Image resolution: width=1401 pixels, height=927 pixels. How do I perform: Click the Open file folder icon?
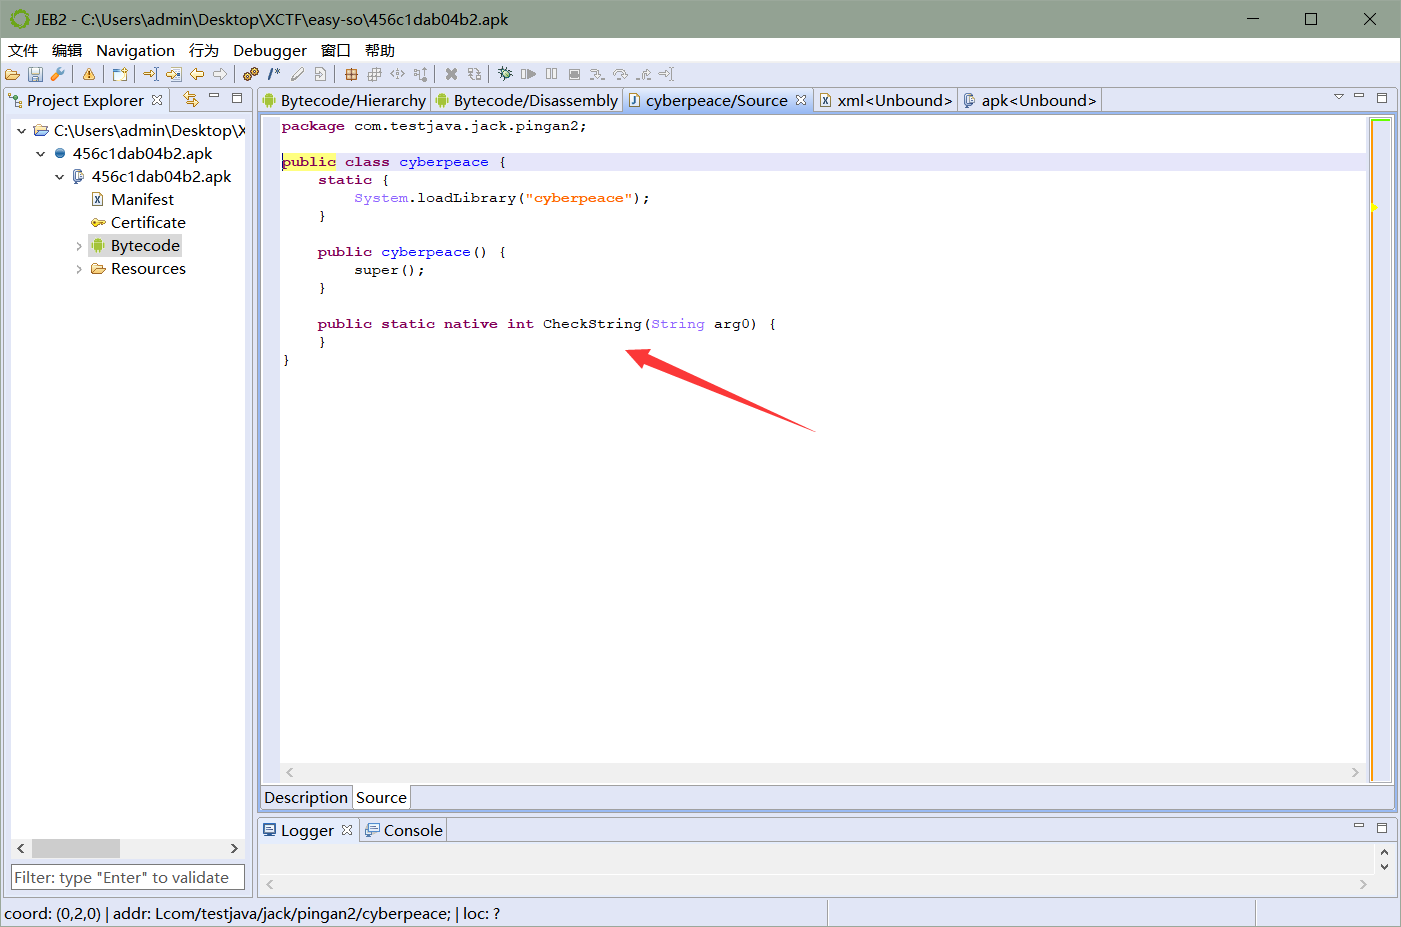coord(13,74)
